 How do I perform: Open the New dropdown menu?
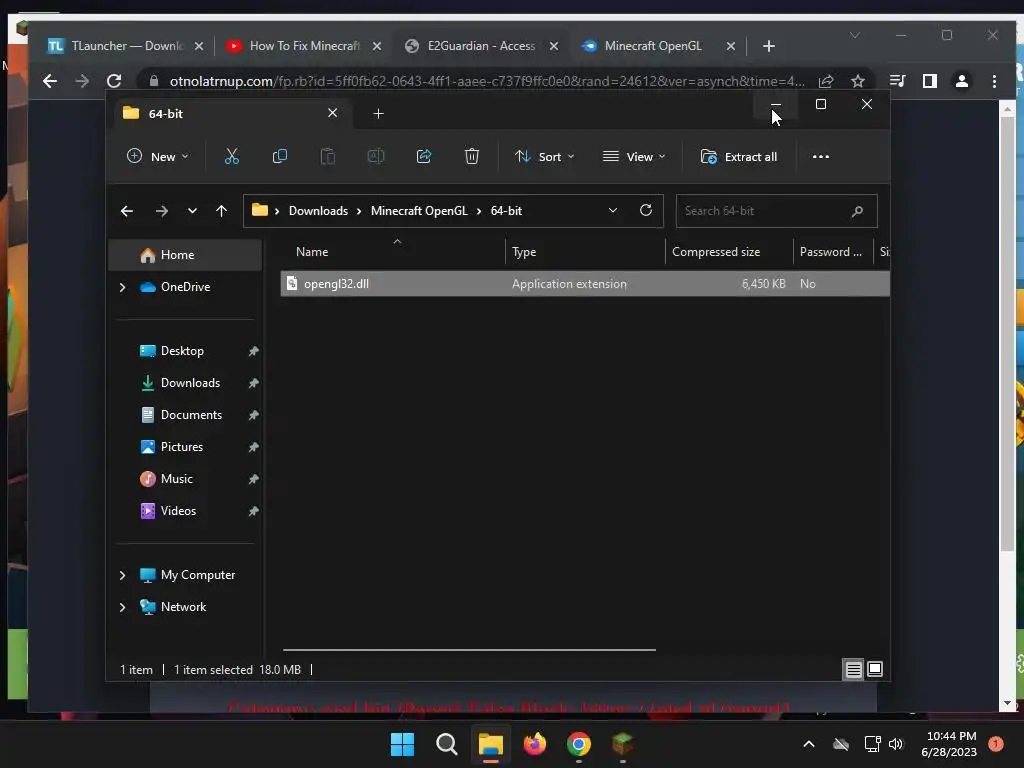157,157
